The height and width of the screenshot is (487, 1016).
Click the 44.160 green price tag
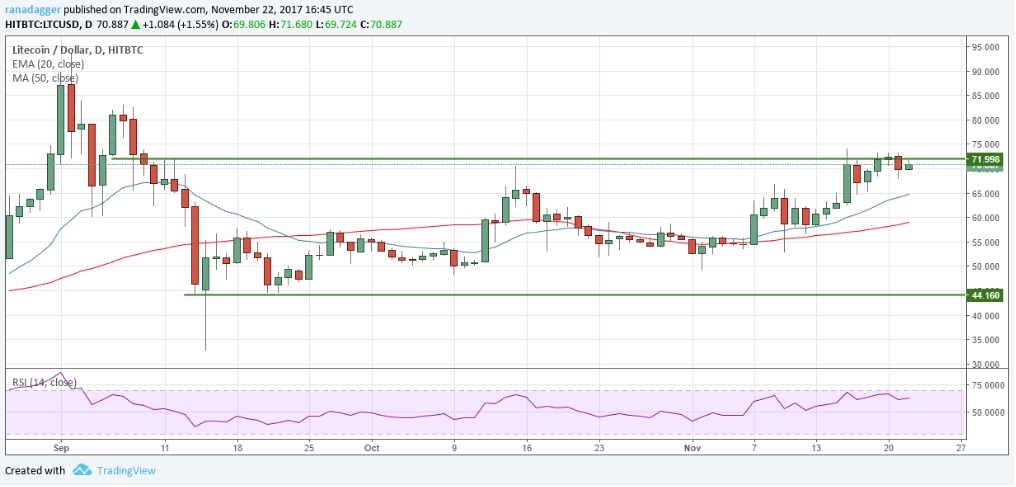(x=985, y=295)
